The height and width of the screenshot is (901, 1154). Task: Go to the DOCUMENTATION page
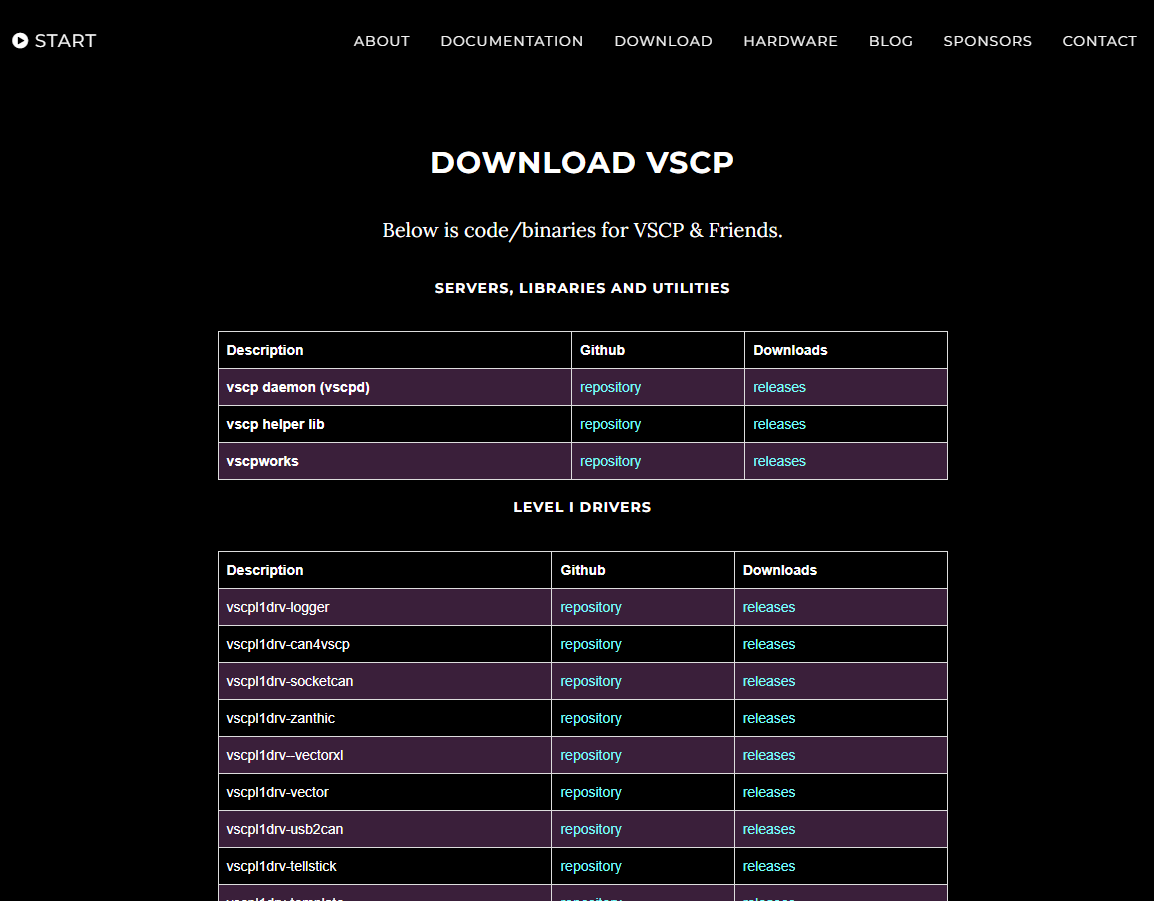[x=511, y=41]
